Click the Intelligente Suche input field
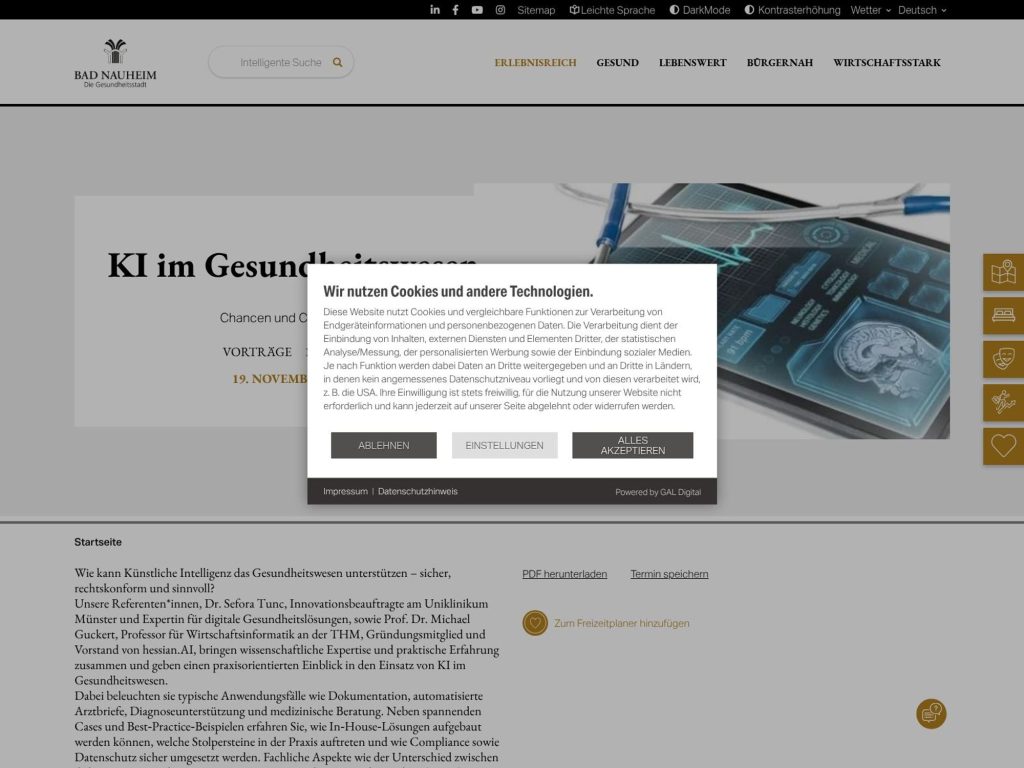This screenshot has width=1024, height=768. (280, 61)
